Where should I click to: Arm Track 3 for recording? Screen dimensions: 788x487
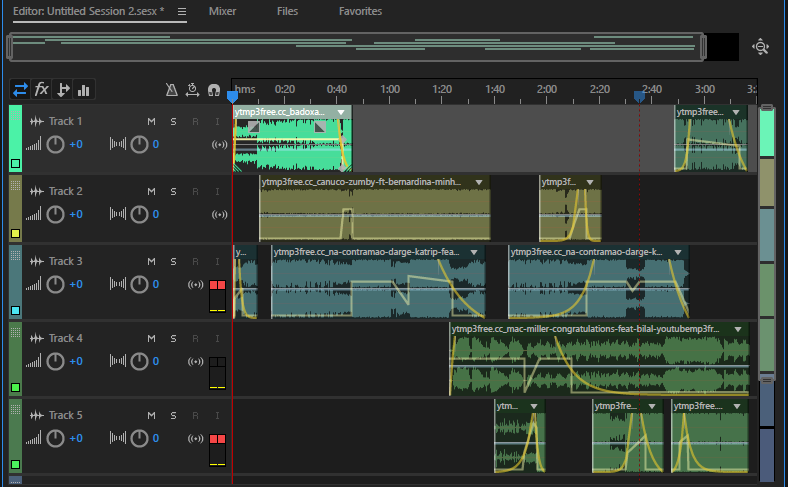tap(196, 261)
